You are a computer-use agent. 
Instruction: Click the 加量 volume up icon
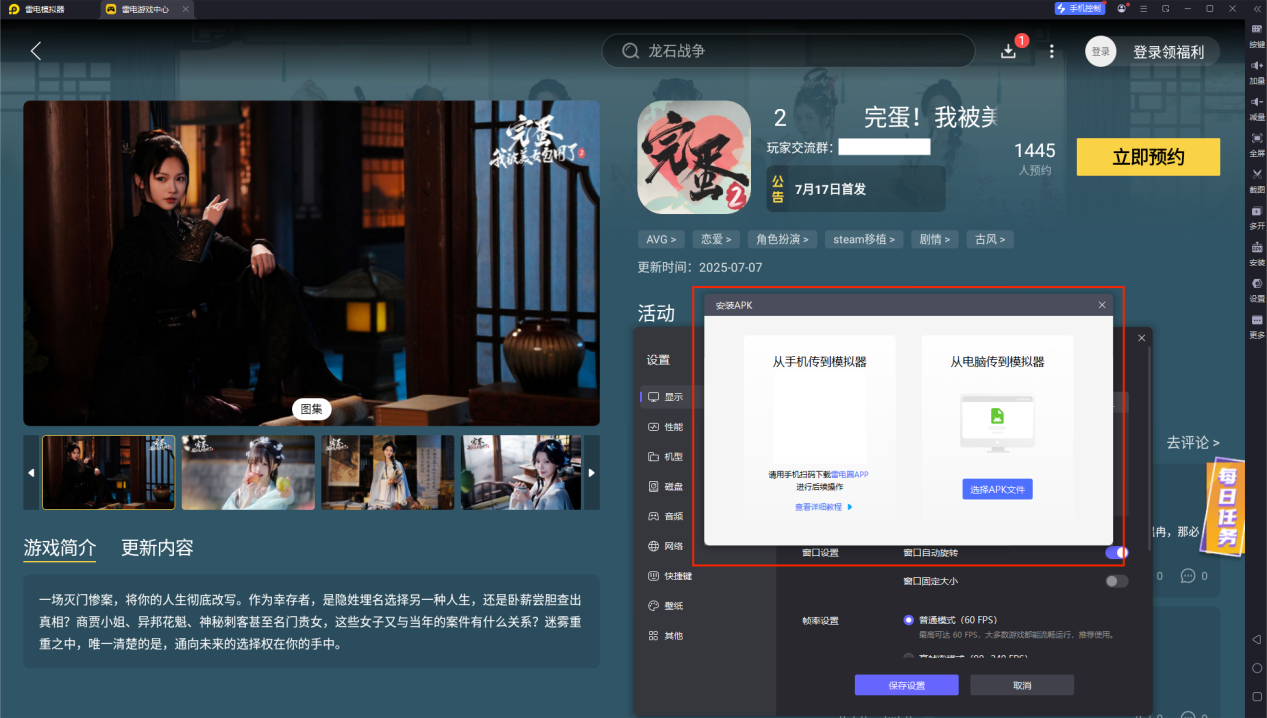click(1257, 71)
